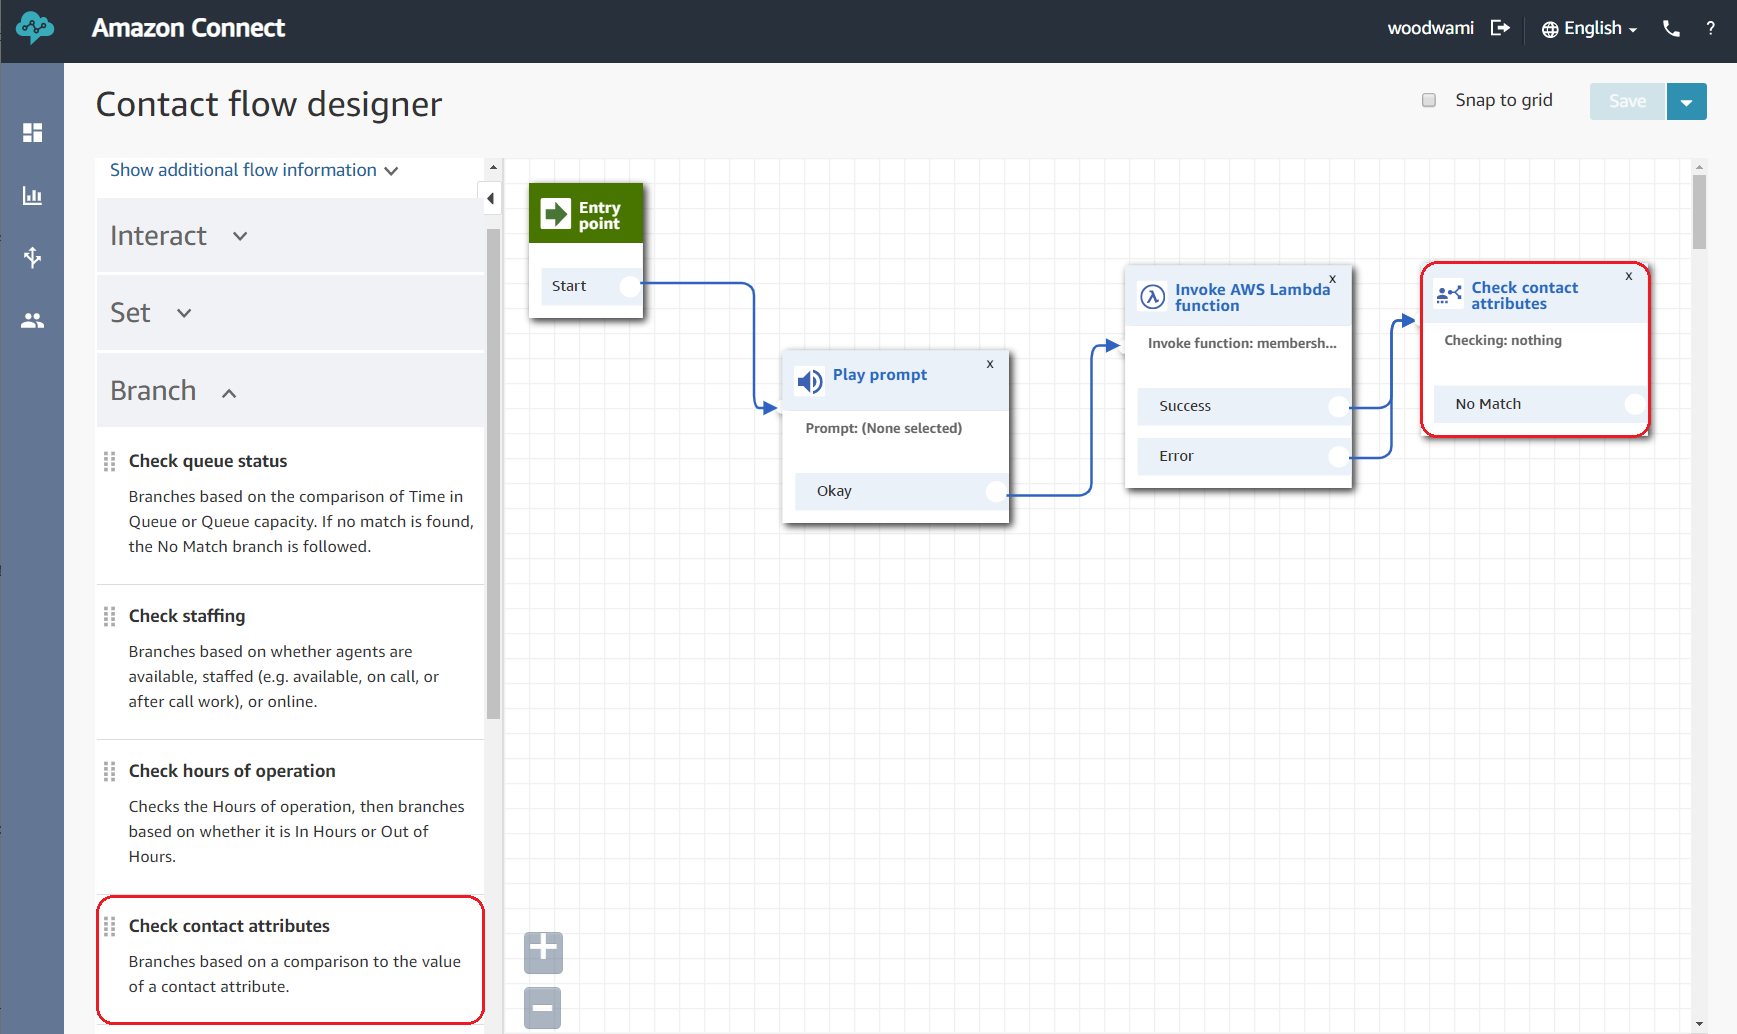Select Check hours of operation item

[x=232, y=771]
